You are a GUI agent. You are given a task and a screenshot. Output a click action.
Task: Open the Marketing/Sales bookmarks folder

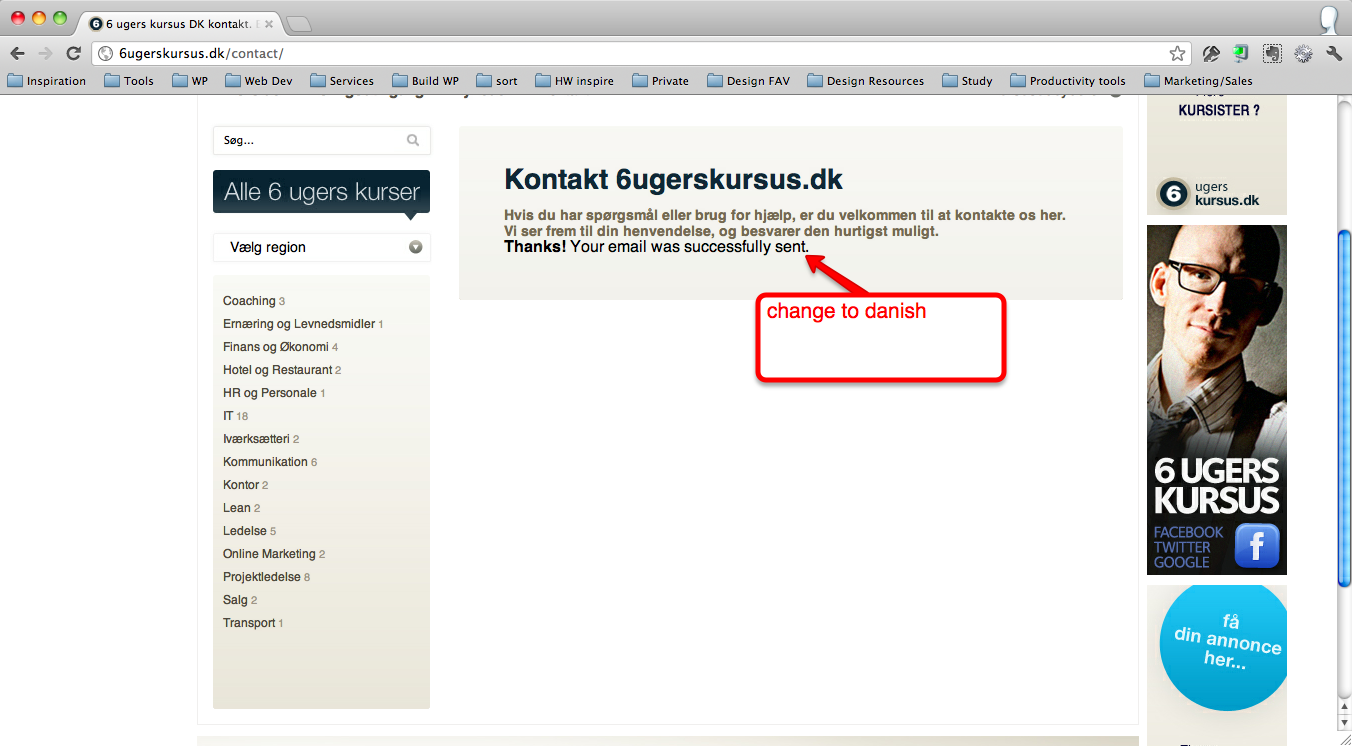pyautogui.click(x=1198, y=81)
